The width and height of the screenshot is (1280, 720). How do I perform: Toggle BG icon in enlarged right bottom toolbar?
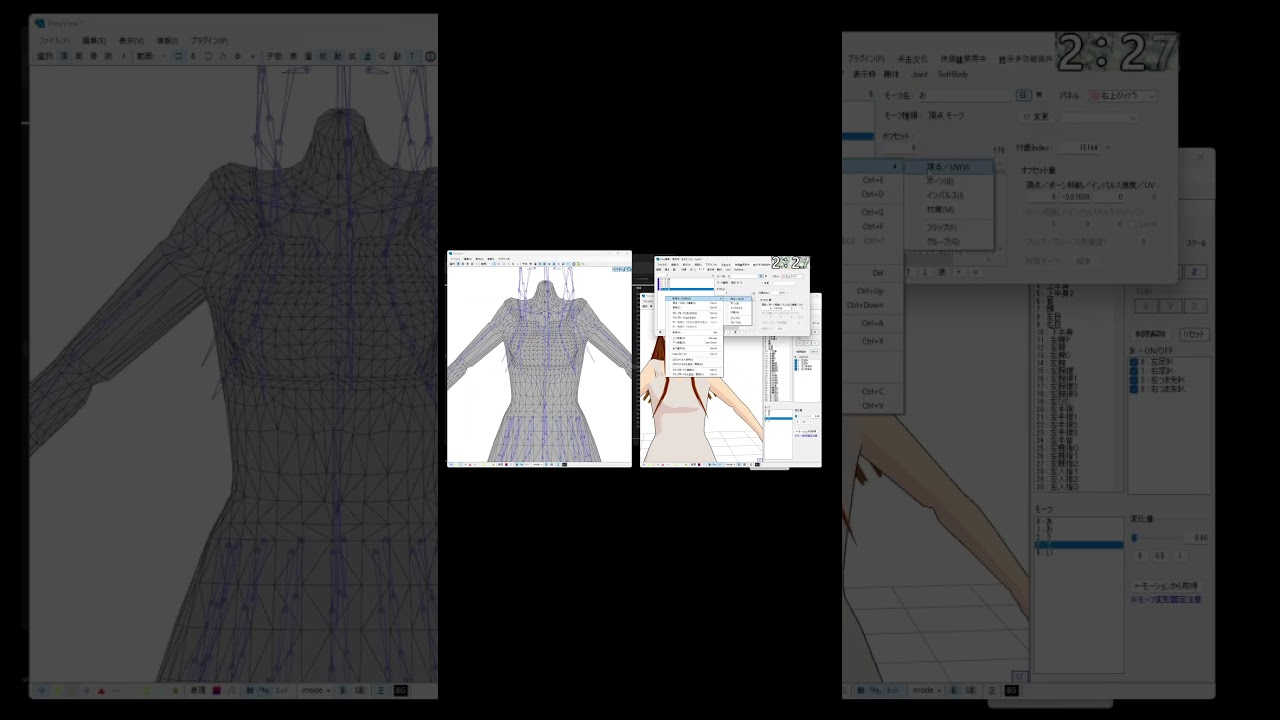[1011, 690]
